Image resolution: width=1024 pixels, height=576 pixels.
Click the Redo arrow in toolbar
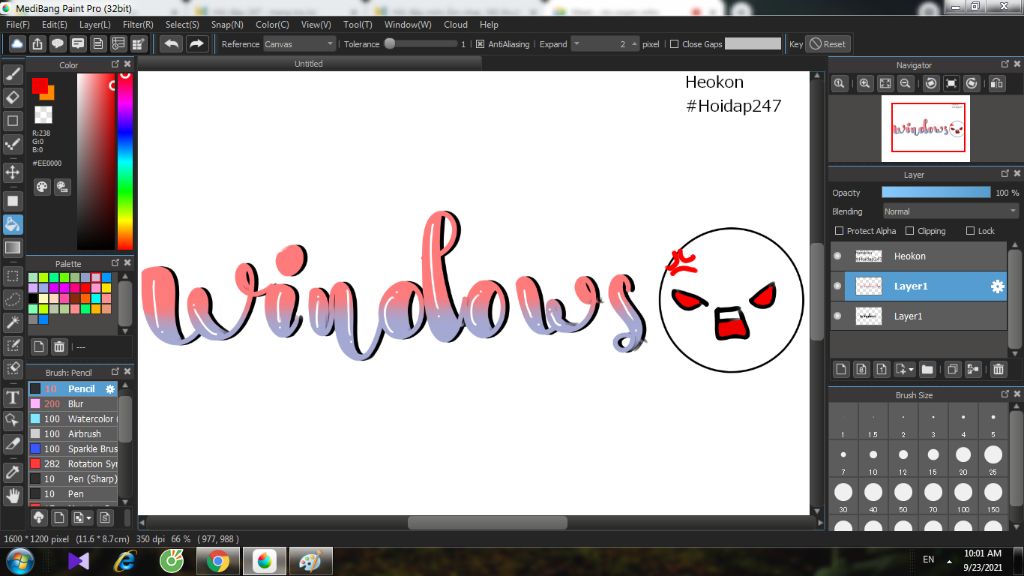196,44
